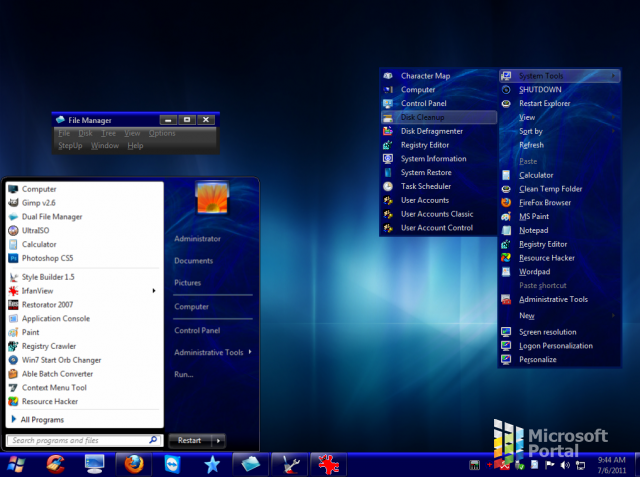Choose Clean Temp Folder in context menu

point(560,189)
